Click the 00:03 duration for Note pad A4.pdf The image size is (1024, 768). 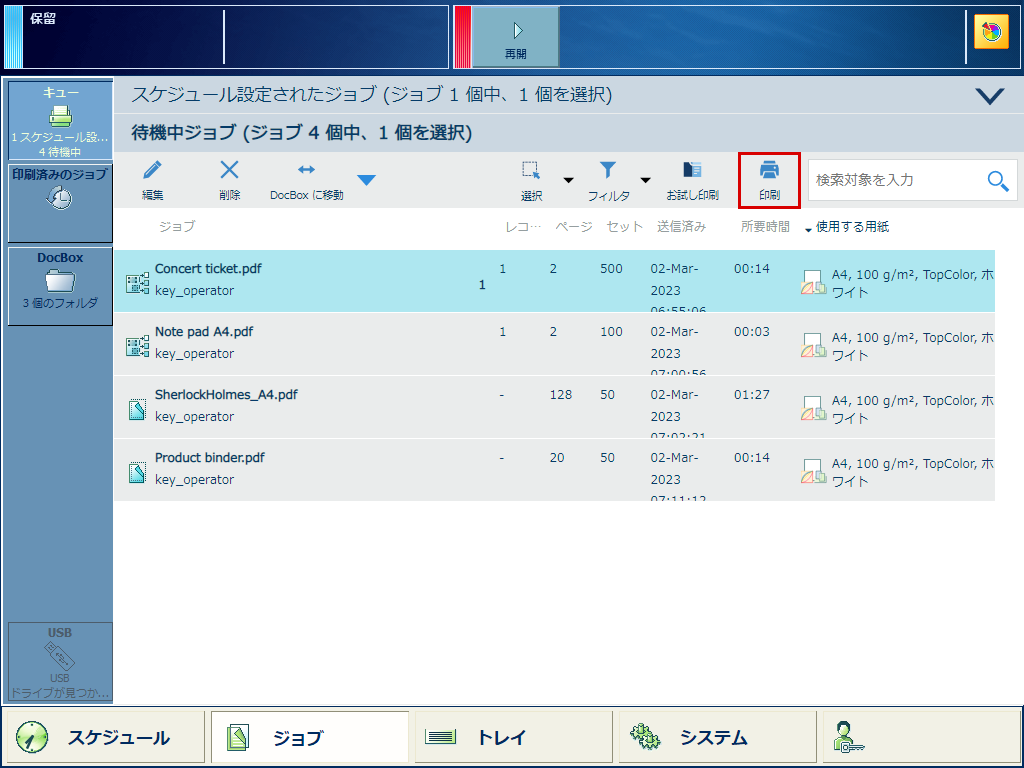click(752, 332)
